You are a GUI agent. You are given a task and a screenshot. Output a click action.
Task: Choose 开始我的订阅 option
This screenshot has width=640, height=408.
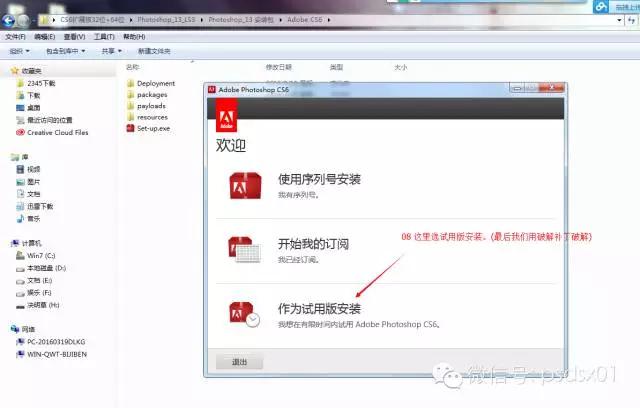(x=313, y=244)
